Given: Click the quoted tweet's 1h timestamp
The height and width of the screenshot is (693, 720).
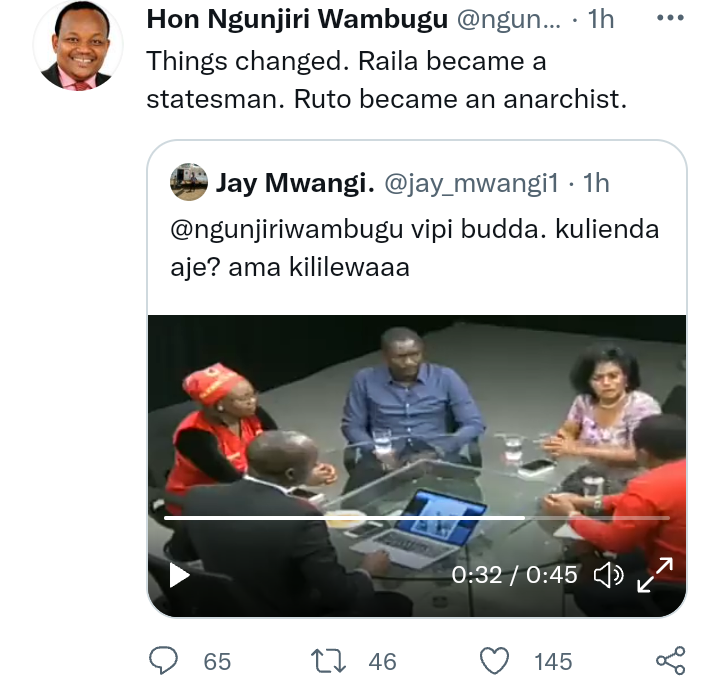Looking at the screenshot, I should [596, 183].
